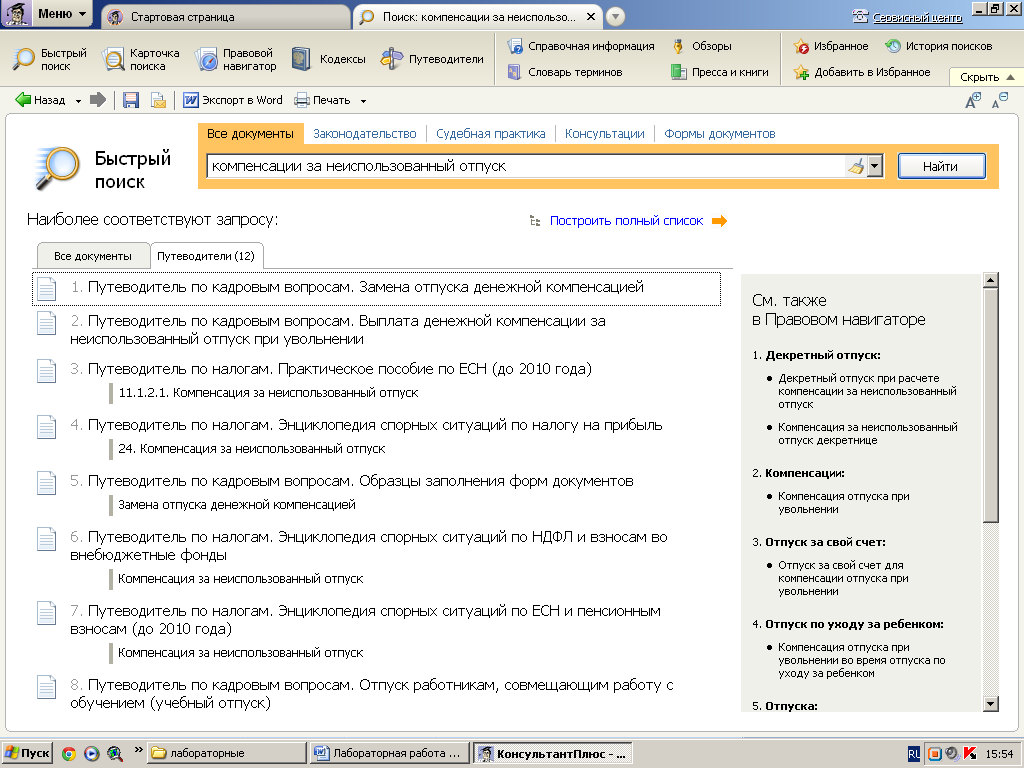Show История поисков

coord(938,46)
